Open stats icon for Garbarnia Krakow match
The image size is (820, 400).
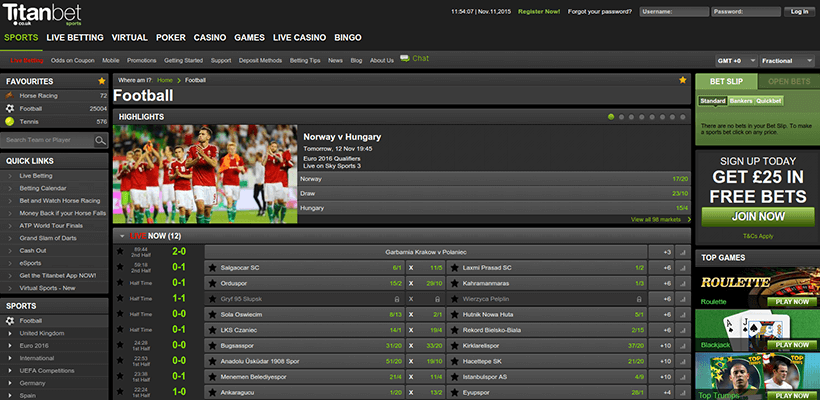[683, 252]
